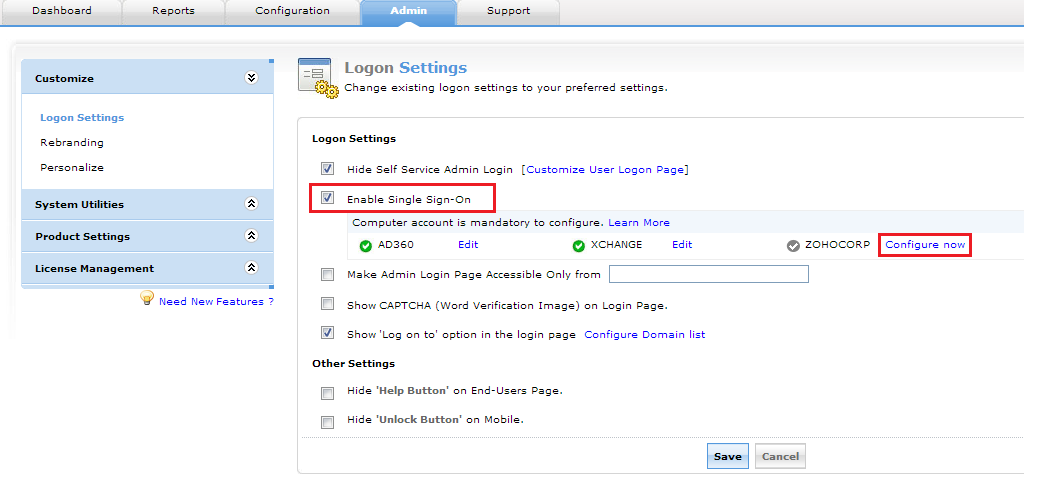Open Customize User Logon Page link

click(605, 169)
